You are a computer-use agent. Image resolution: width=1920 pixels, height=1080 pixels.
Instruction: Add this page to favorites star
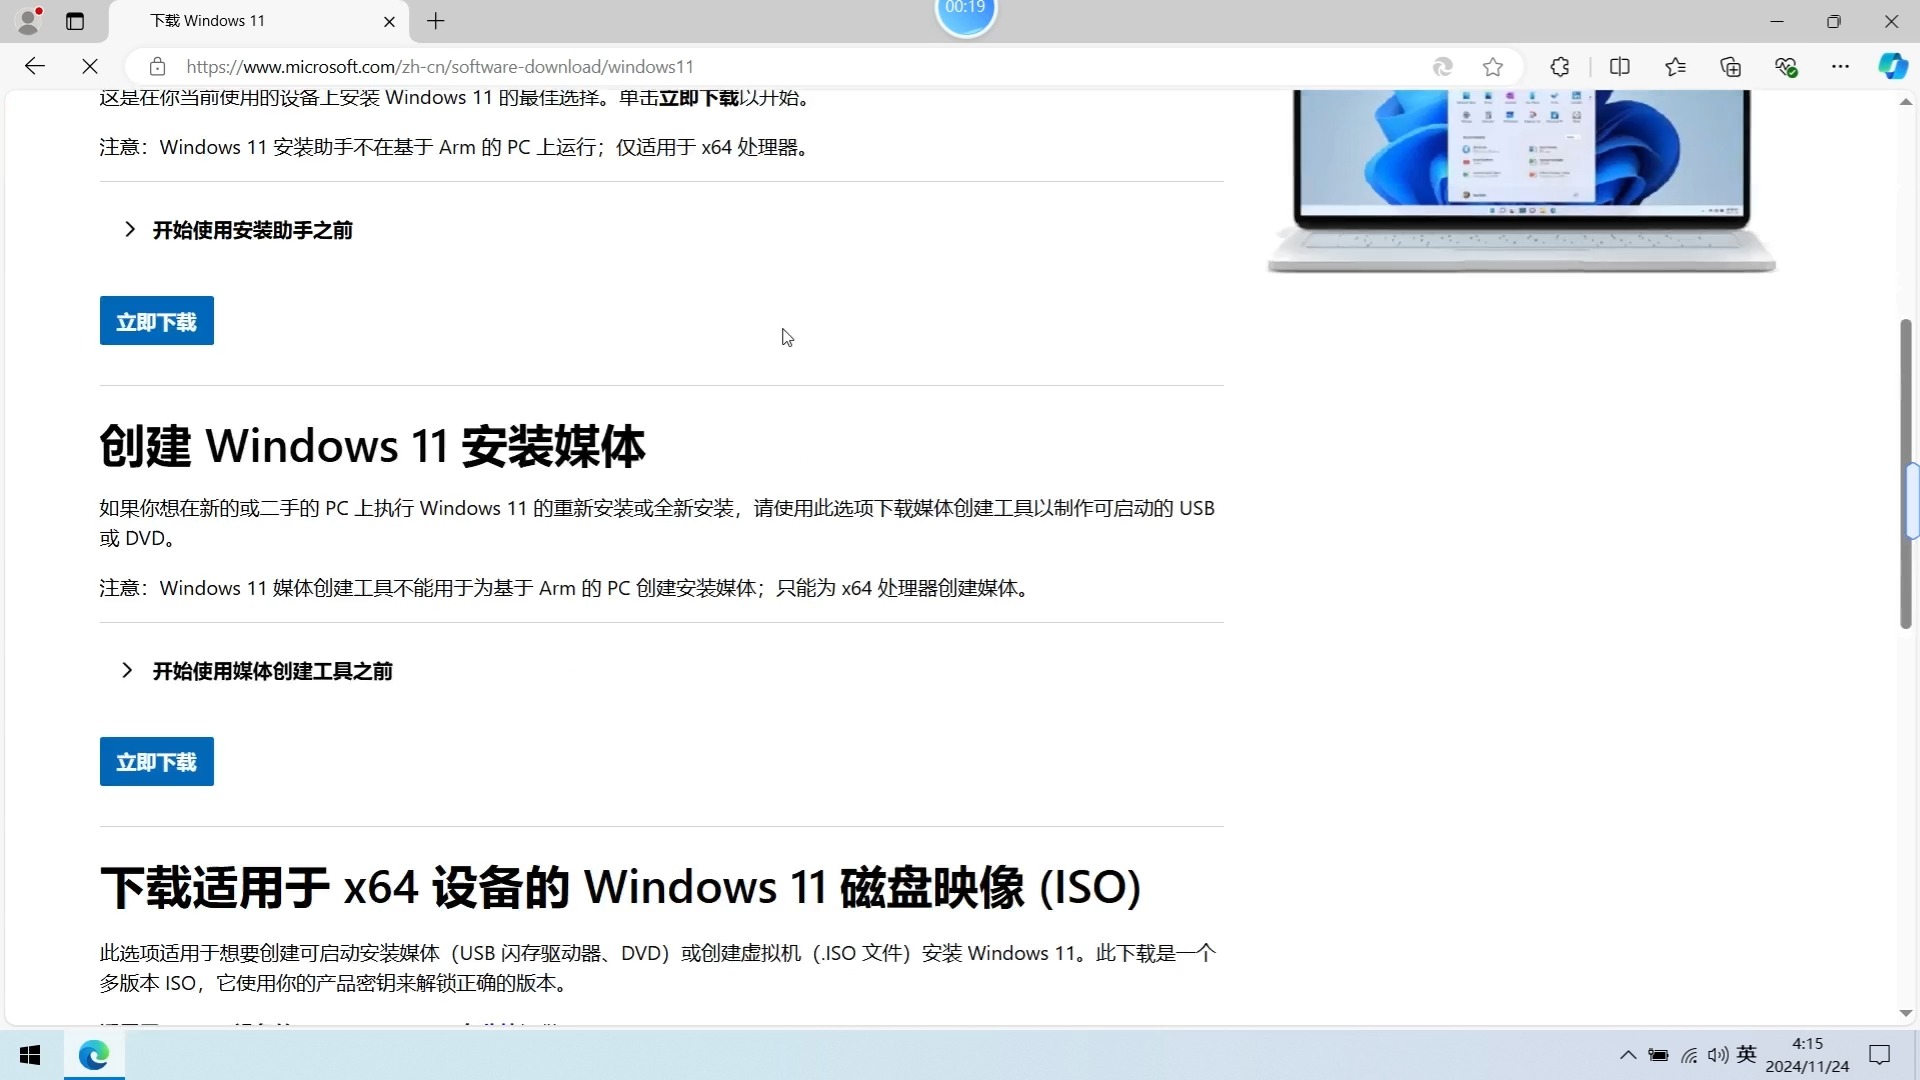pos(1492,67)
